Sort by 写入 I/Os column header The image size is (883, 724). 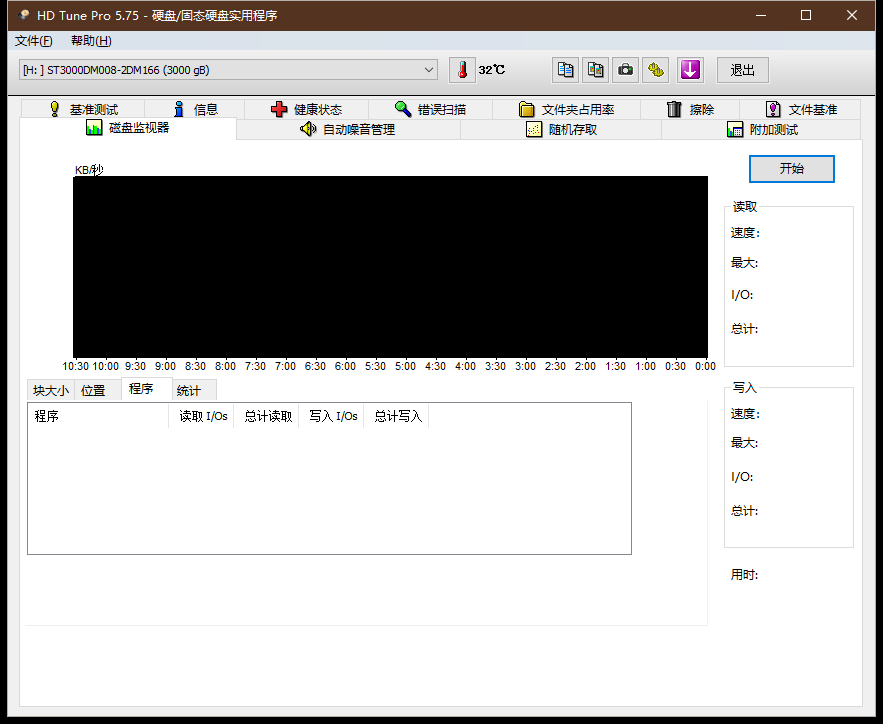point(332,416)
